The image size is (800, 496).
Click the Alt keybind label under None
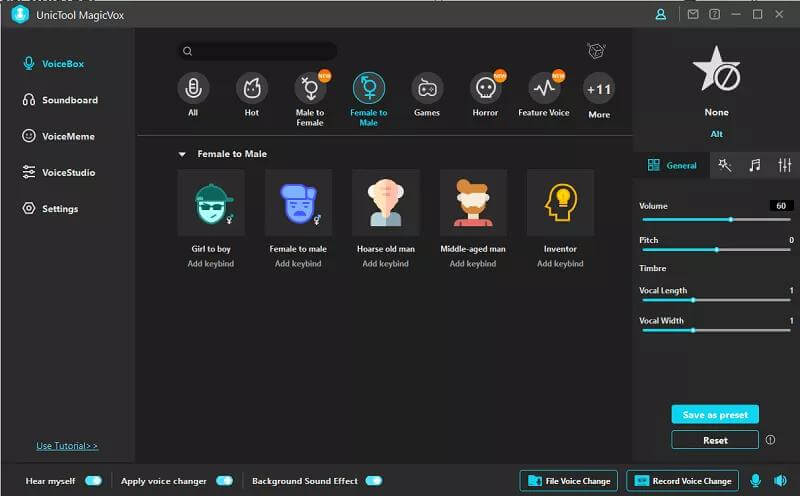(x=716, y=134)
